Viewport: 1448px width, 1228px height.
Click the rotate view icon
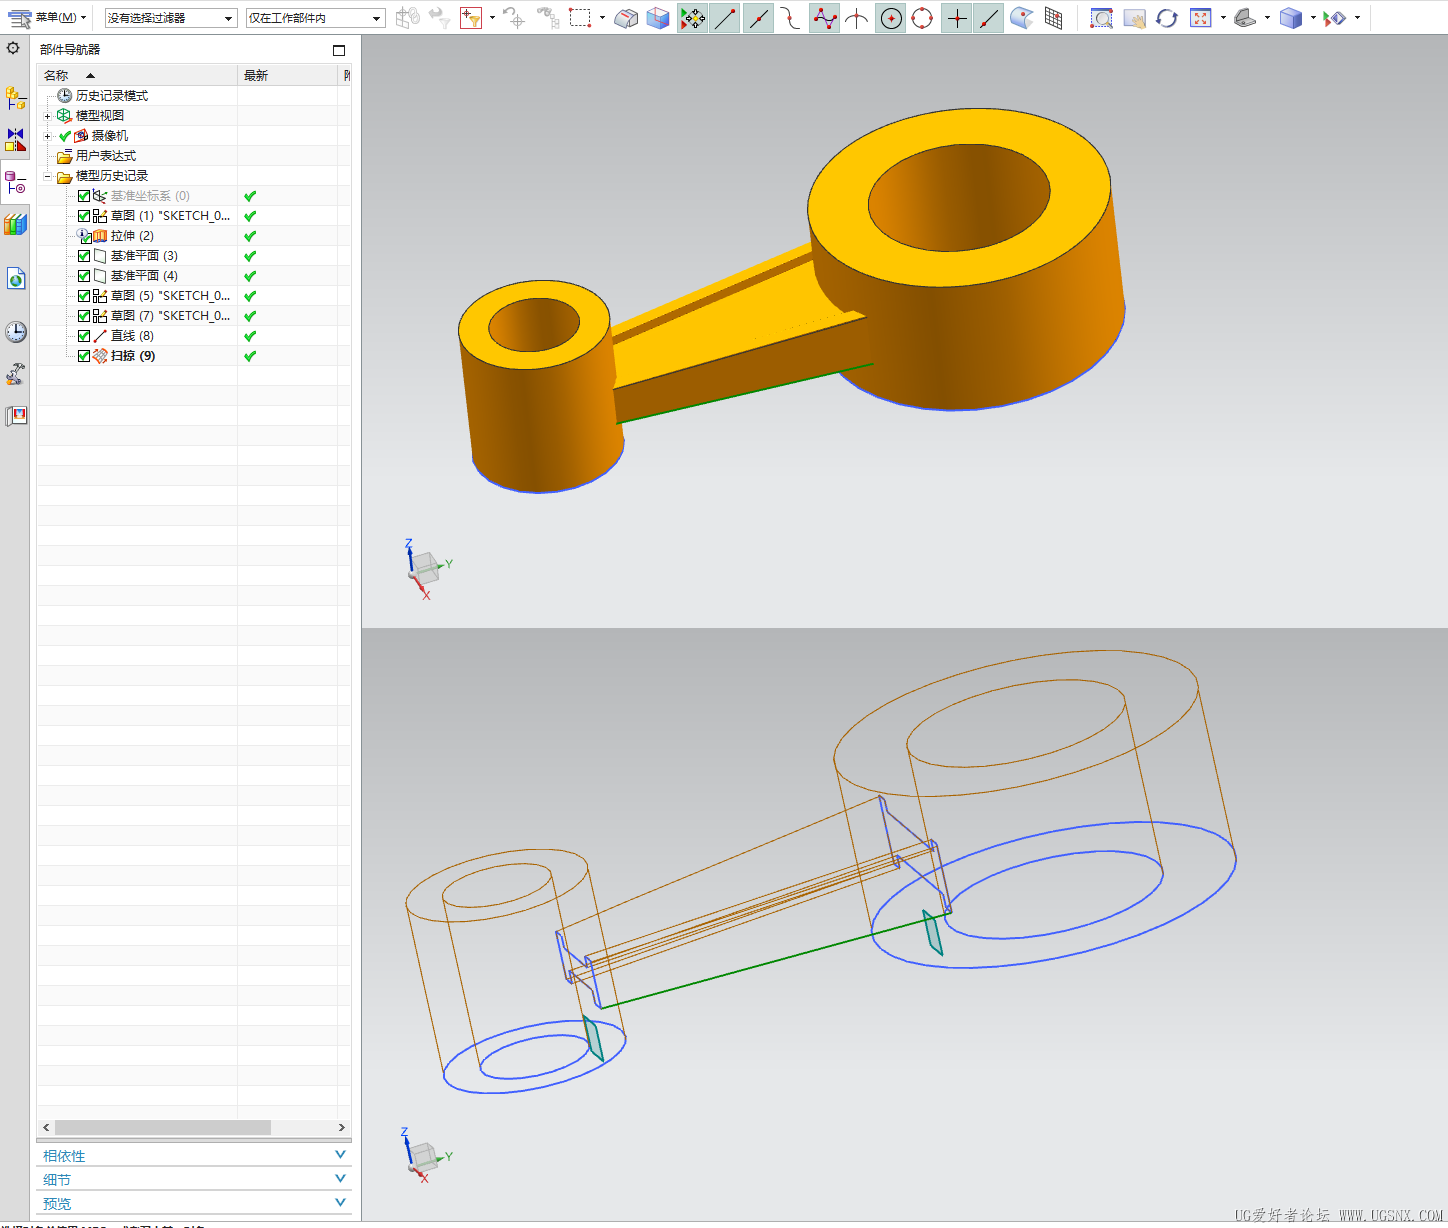point(1167,18)
